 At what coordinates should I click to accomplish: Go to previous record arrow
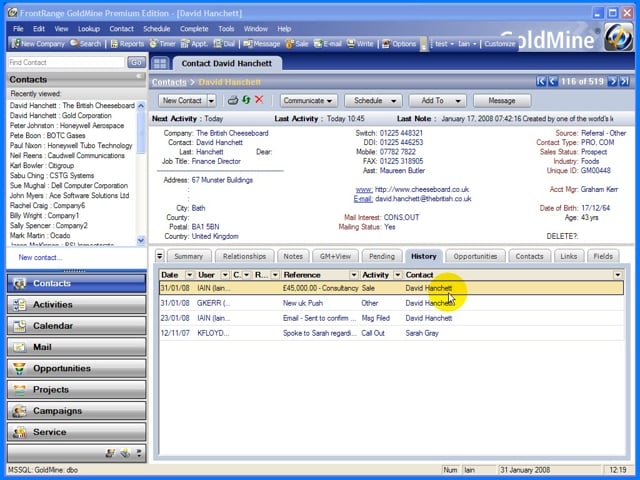[552, 82]
